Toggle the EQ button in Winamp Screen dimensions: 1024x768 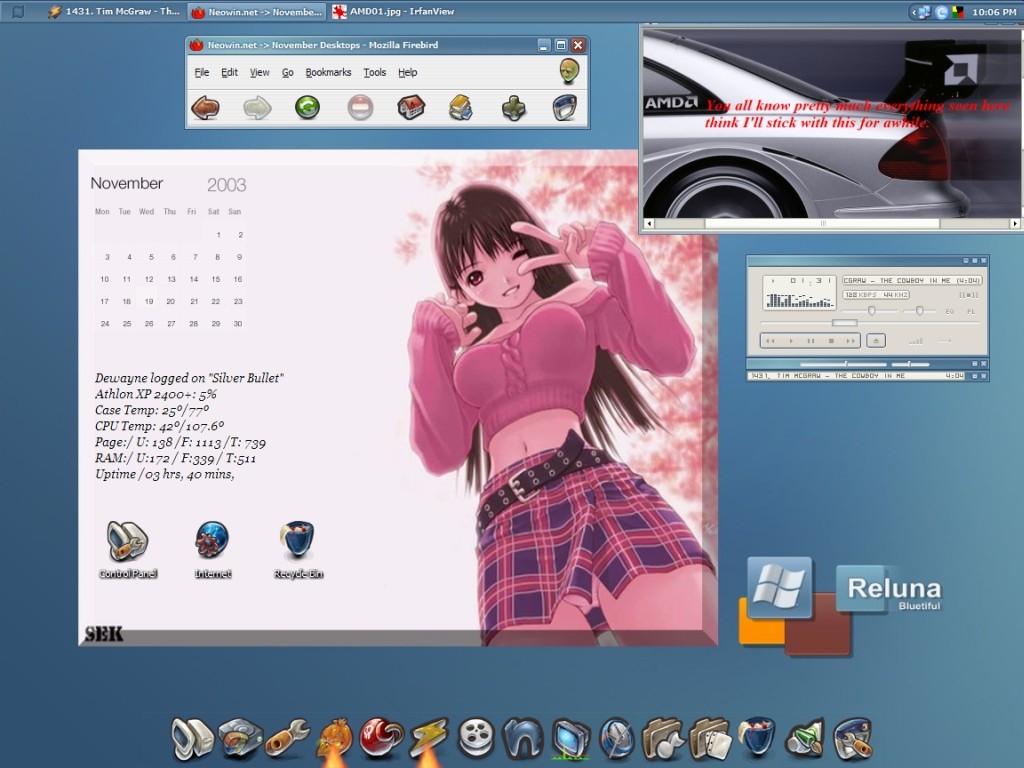coord(949,312)
